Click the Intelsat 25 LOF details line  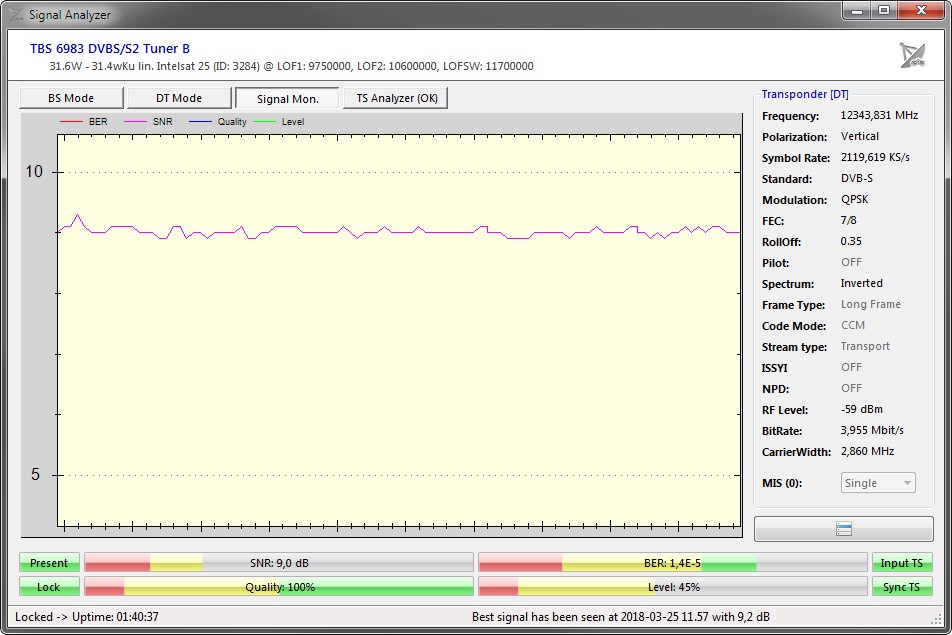[291, 66]
